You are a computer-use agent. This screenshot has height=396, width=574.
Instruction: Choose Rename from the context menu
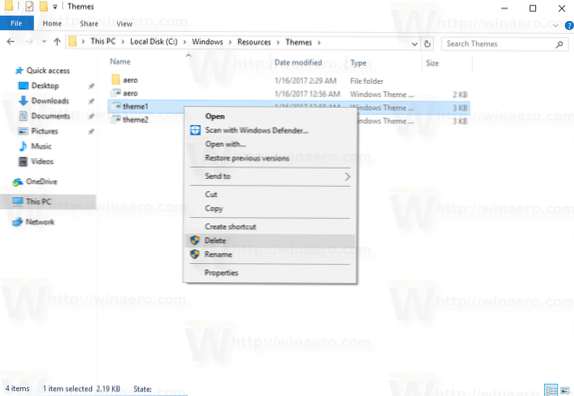pos(218,255)
